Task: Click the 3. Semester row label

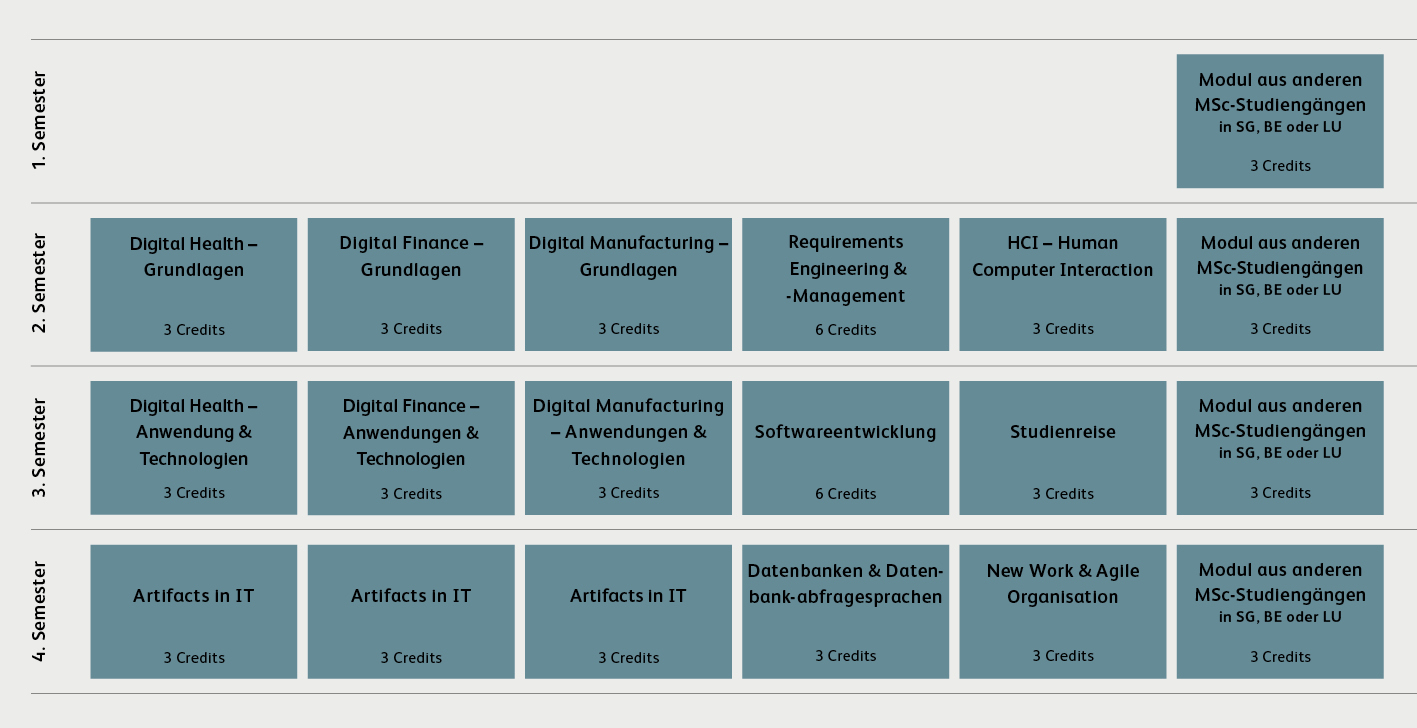Action: (x=40, y=447)
